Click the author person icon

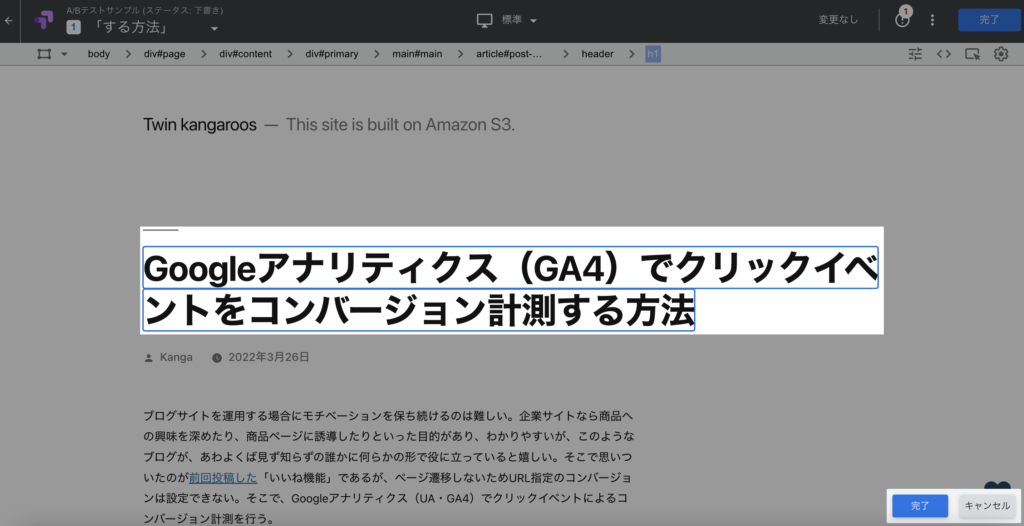(x=148, y=357)
